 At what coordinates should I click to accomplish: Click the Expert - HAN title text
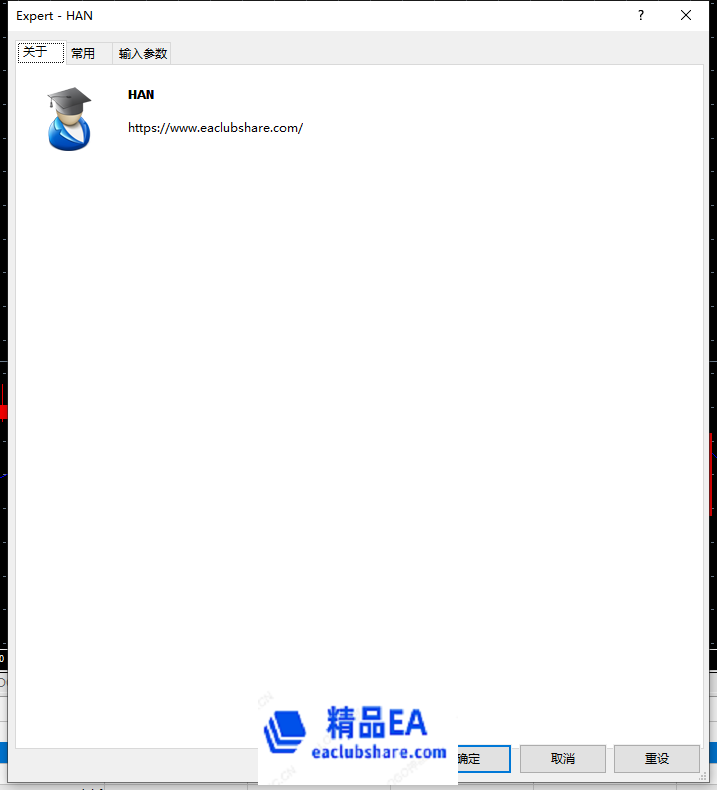[54, 16]
